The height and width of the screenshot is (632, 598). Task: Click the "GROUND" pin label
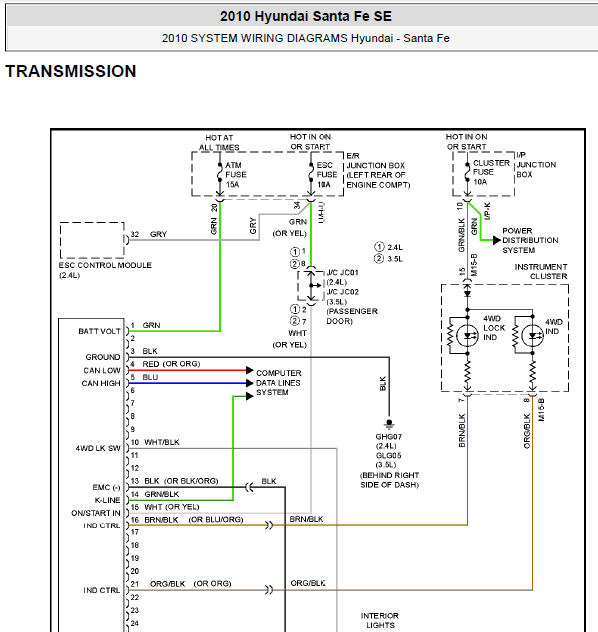coord(103,357)
